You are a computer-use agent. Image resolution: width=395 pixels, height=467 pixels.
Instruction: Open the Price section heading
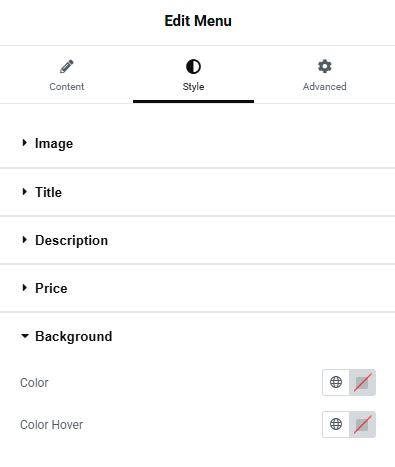(x=51, y=288)
